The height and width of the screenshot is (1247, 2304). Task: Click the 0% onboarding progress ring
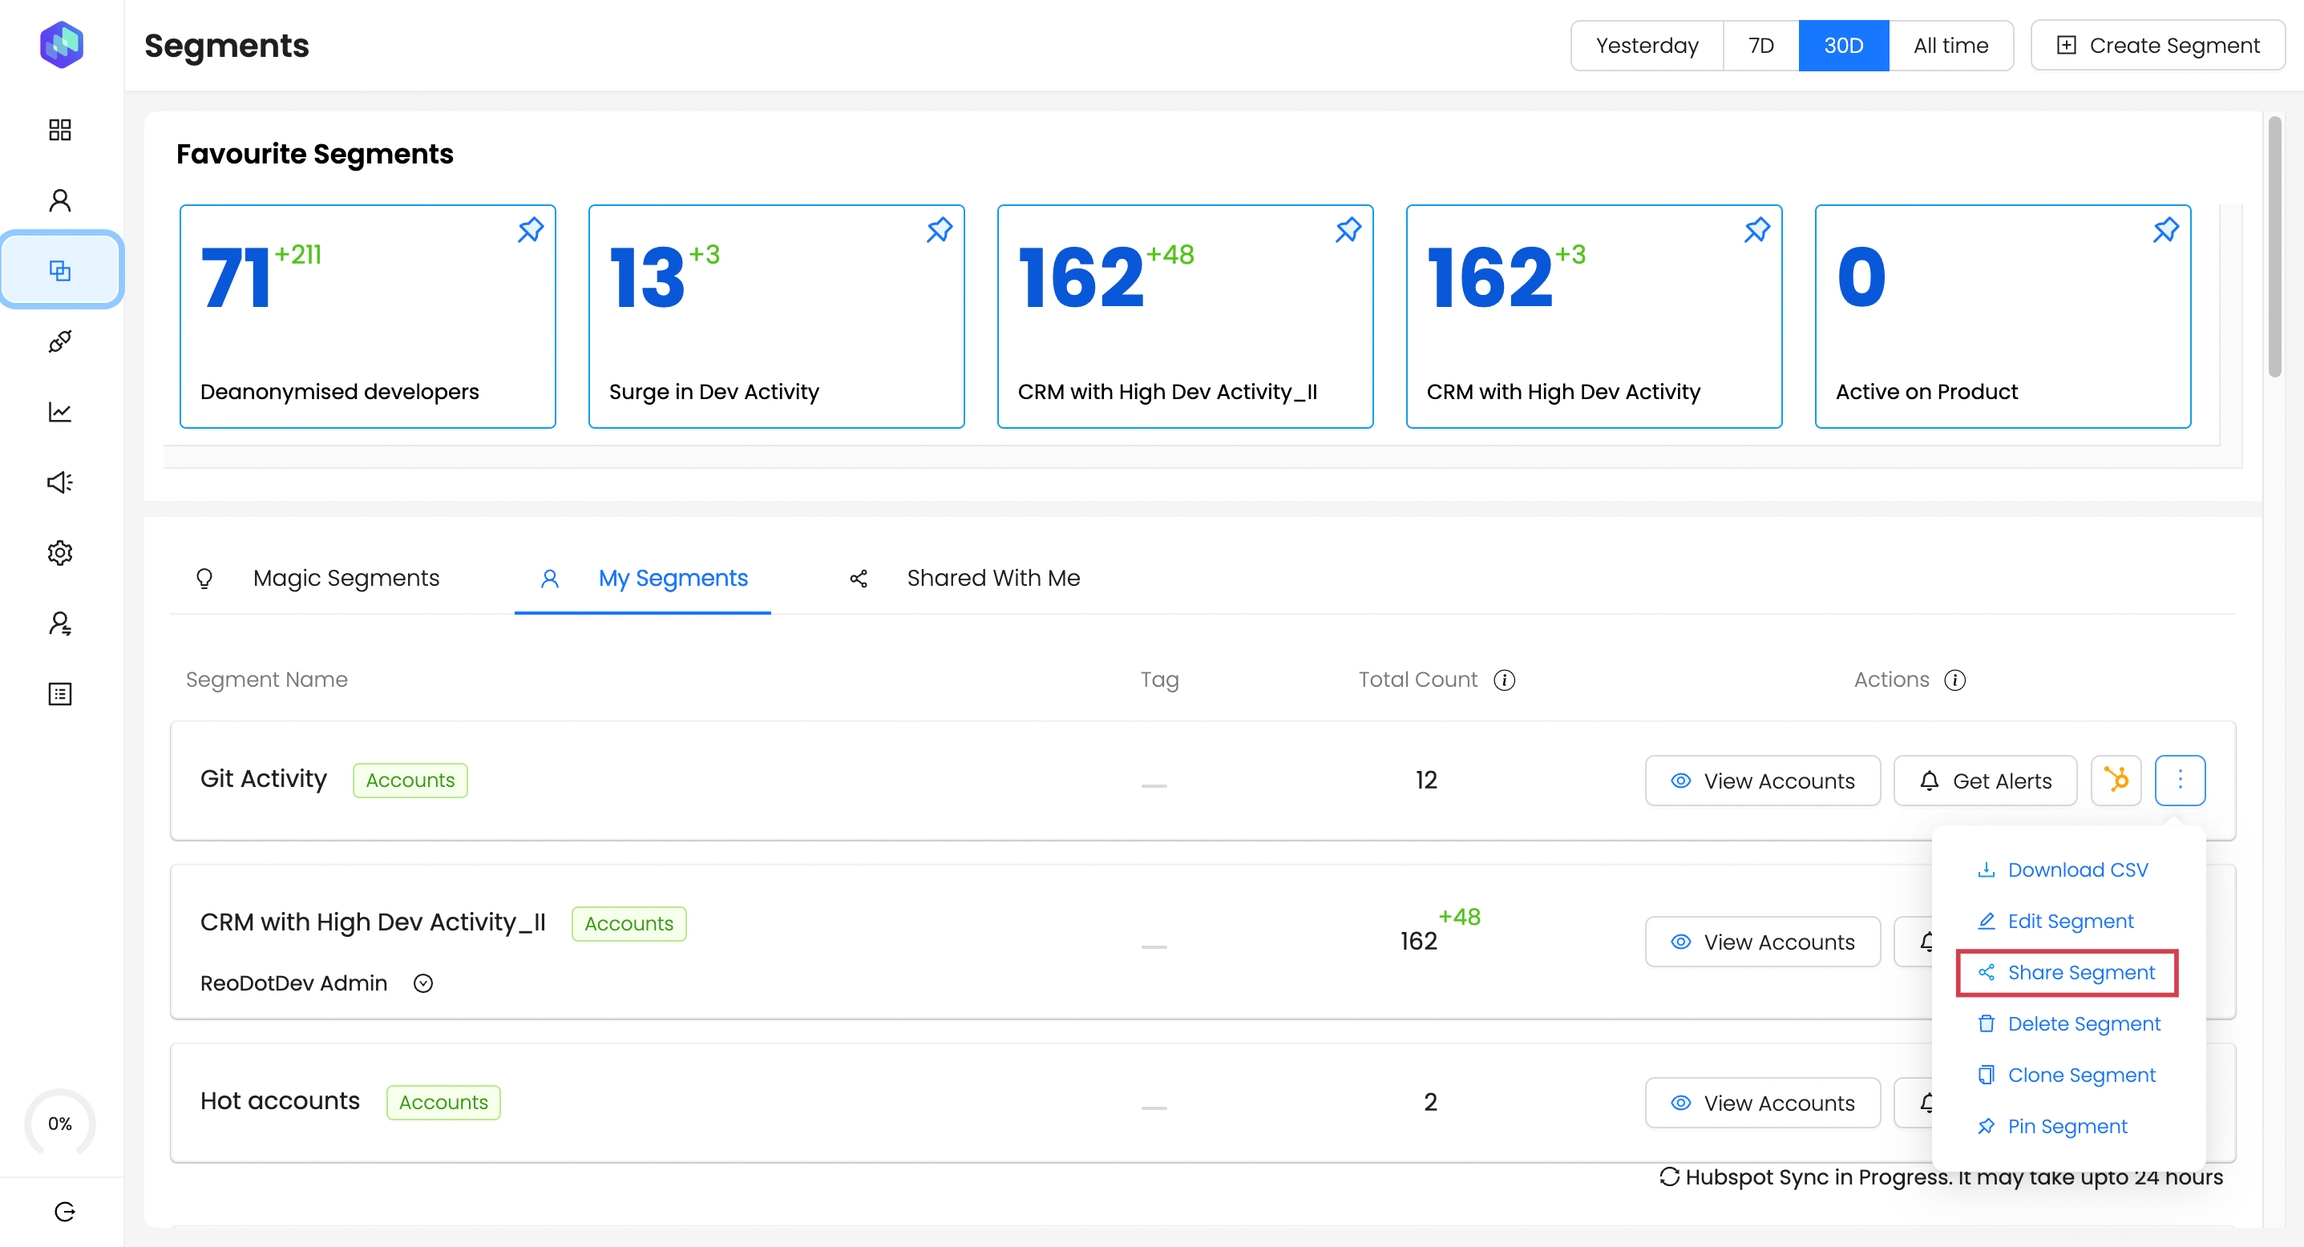point(60,1124)
